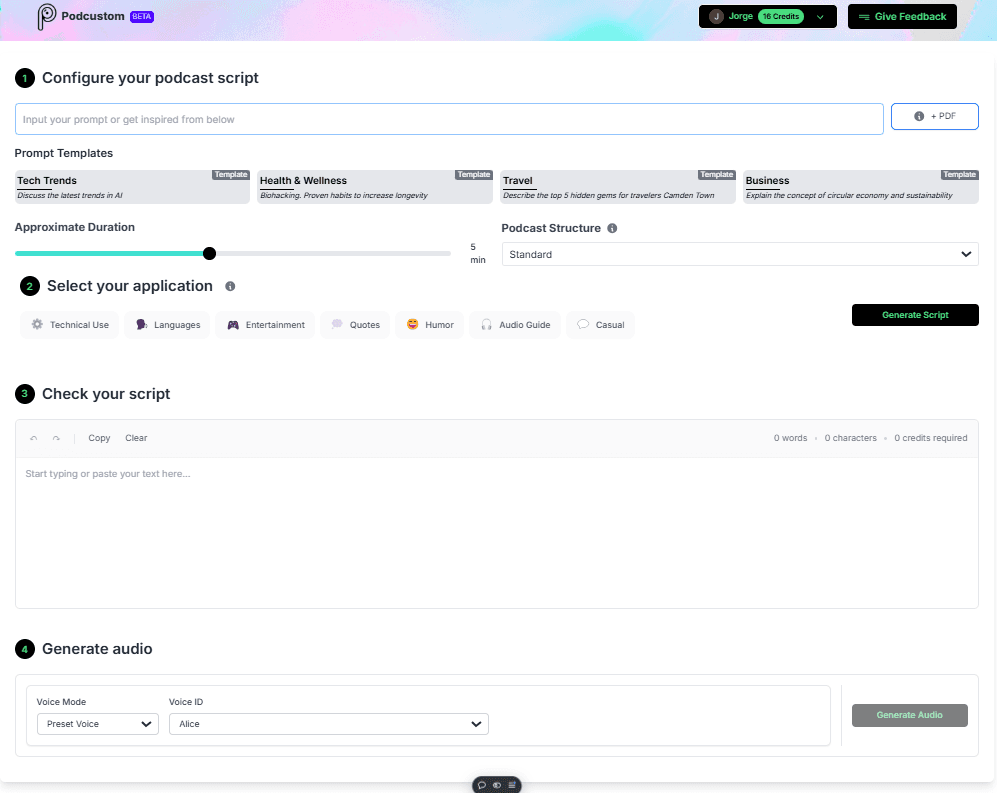Click the Generate Script button
The width and height of the screenshot is (997, 793).
pos(914,314)
